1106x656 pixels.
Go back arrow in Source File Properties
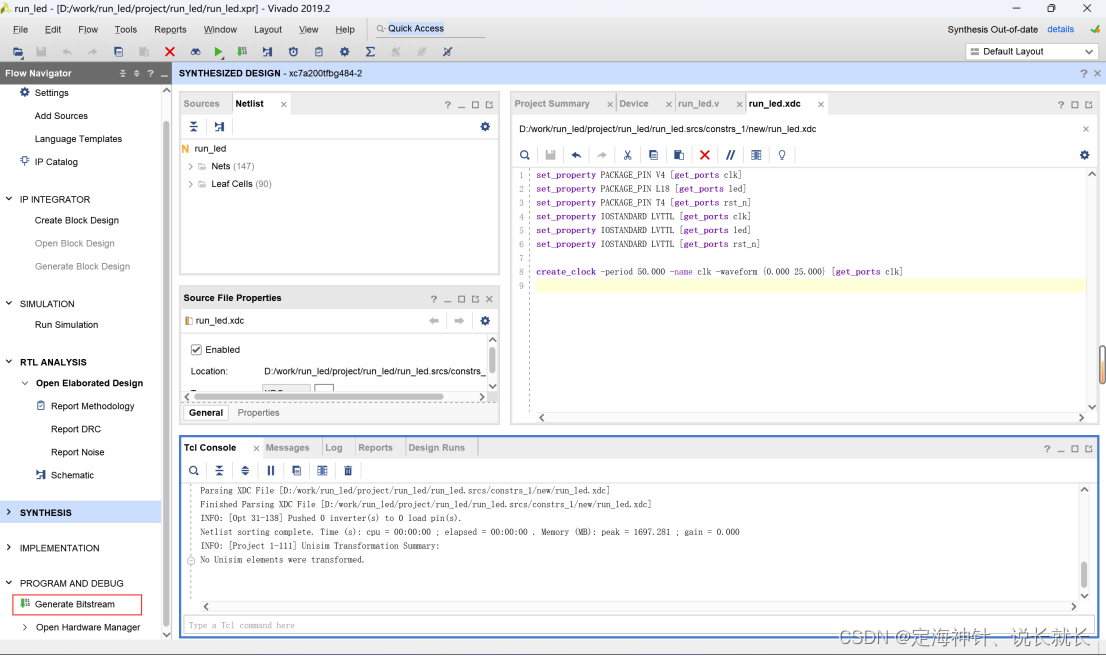(434, 321)
